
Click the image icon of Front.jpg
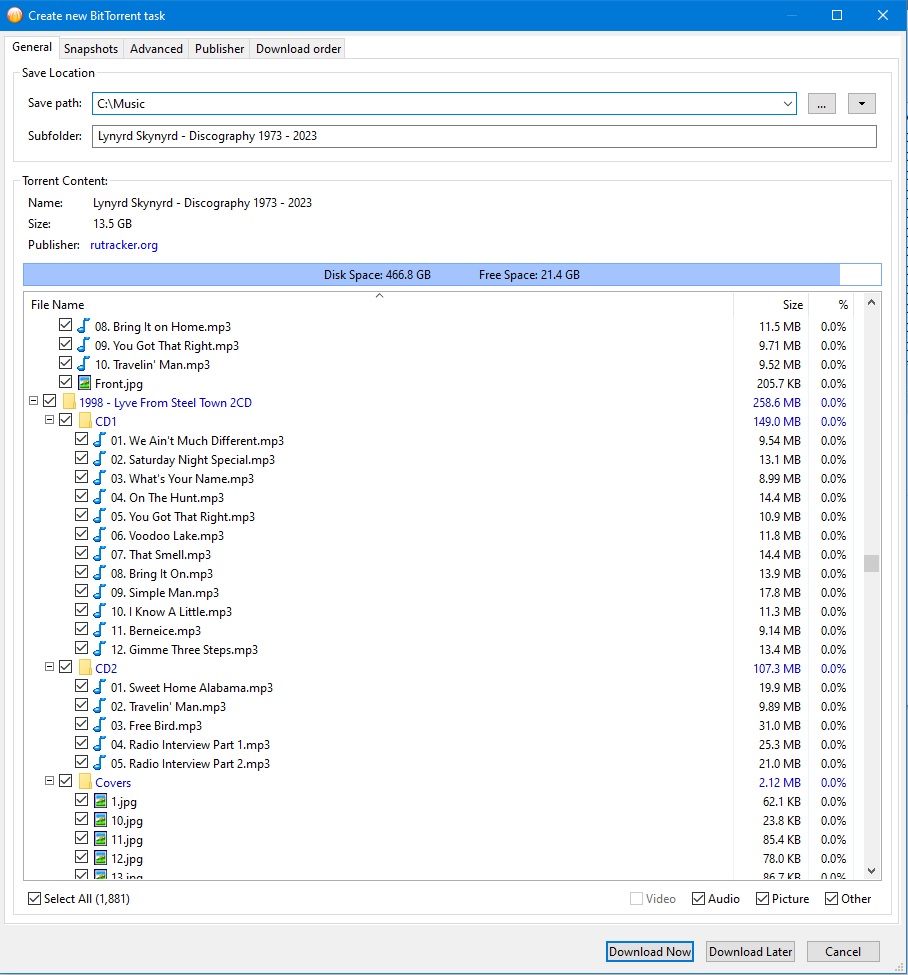click(84, 383)
